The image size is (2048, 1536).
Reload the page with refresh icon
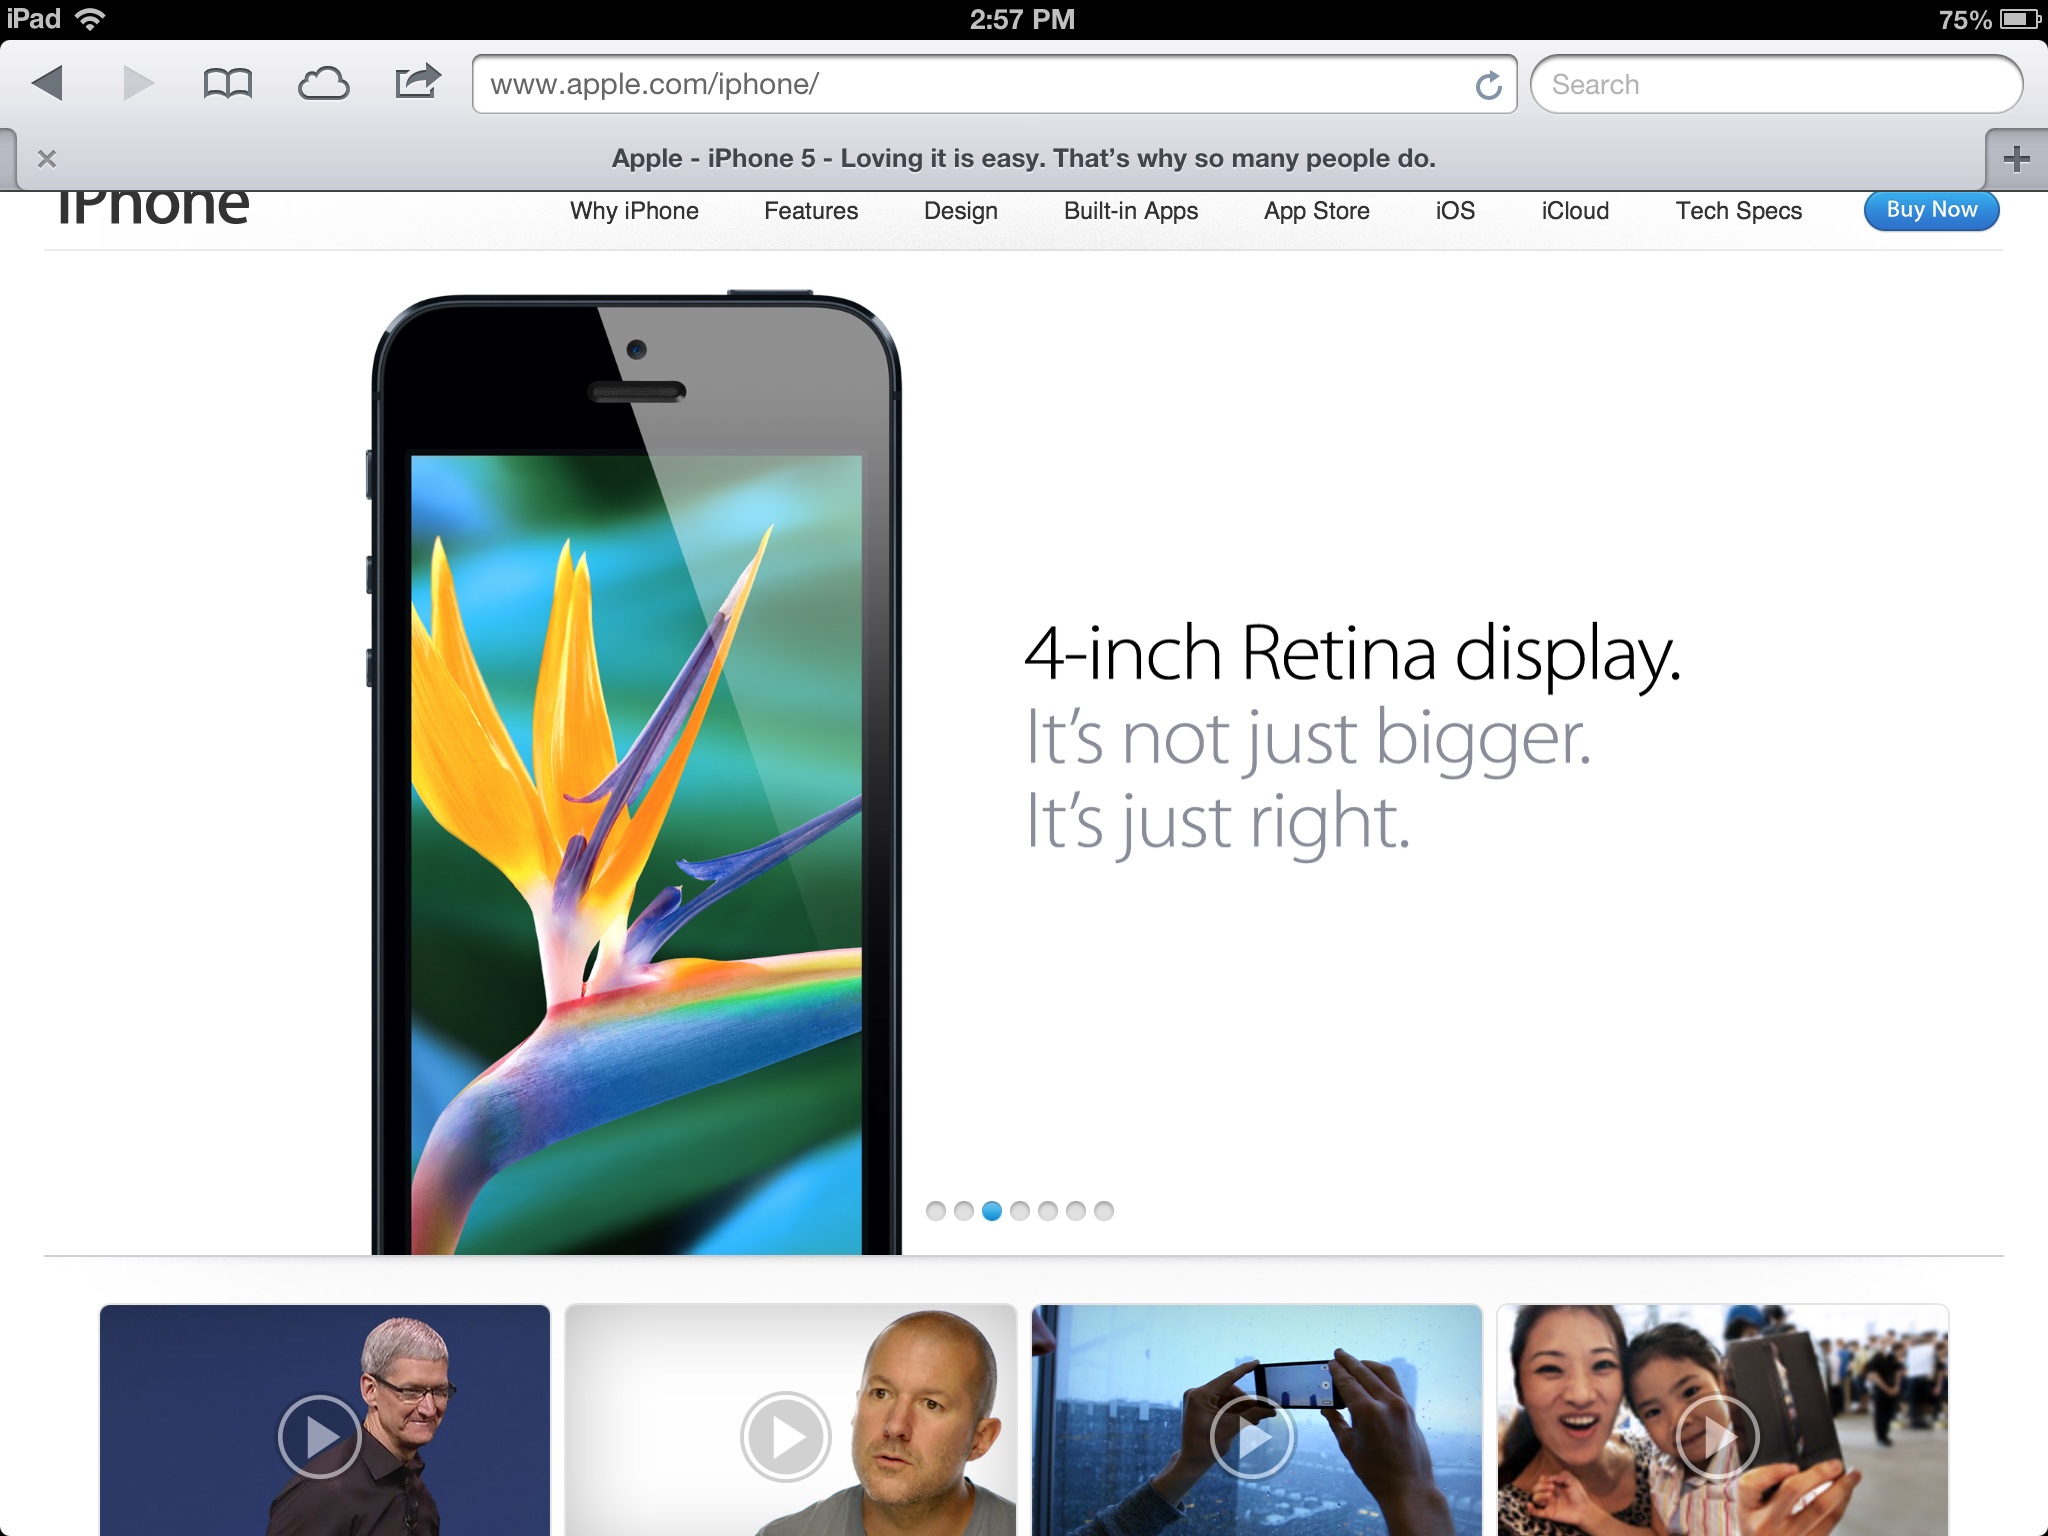pyautogui.click(x=1488, y=86)
